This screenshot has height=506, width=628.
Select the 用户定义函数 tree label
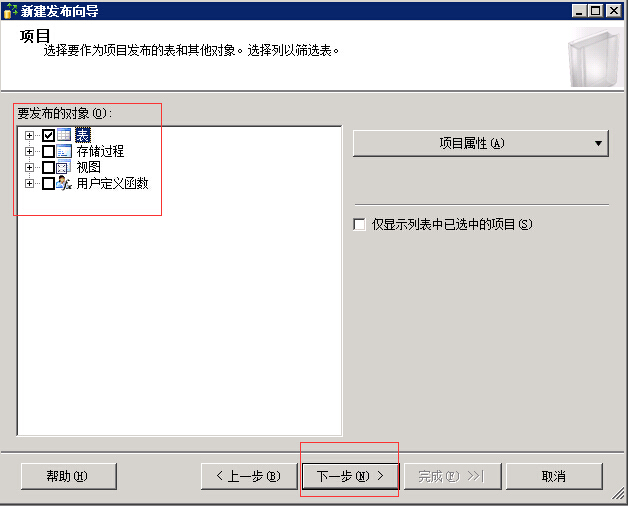click(112, 183)
